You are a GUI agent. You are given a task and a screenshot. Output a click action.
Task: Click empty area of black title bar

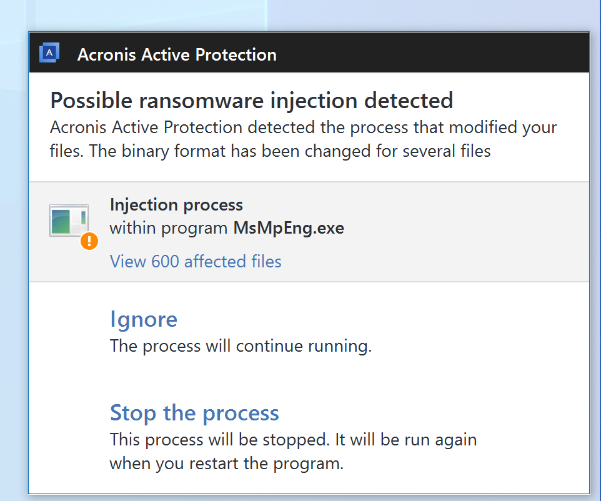pyautogui.click(x=433, y=53)
